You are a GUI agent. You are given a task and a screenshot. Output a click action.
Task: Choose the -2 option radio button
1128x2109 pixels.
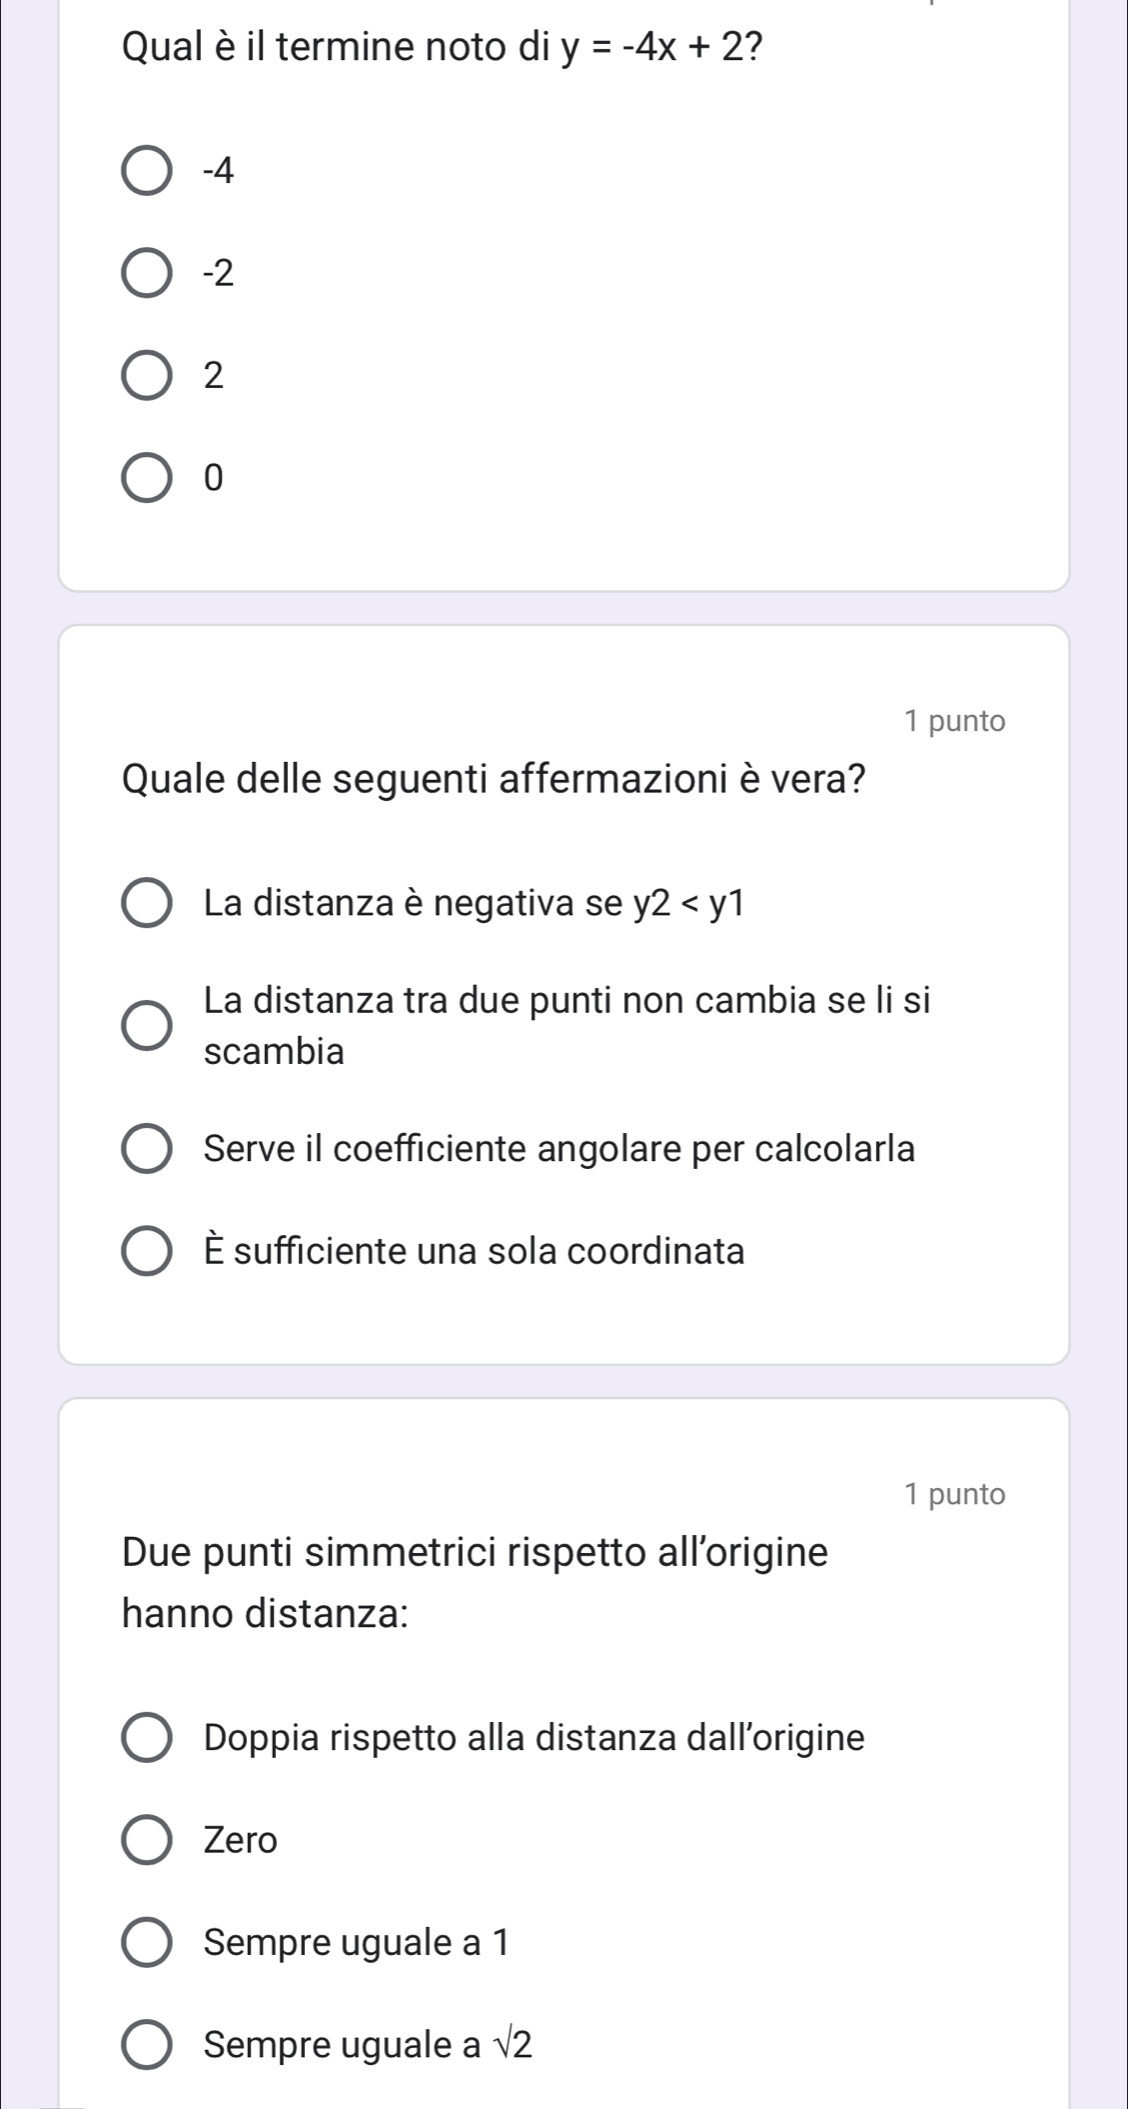click(146, 274)
